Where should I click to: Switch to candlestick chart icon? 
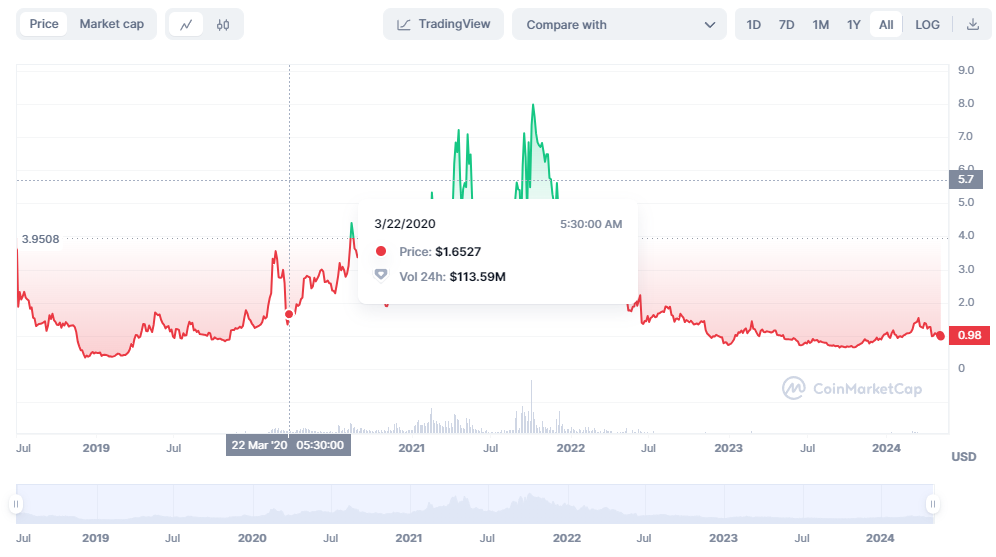(223, 25)
